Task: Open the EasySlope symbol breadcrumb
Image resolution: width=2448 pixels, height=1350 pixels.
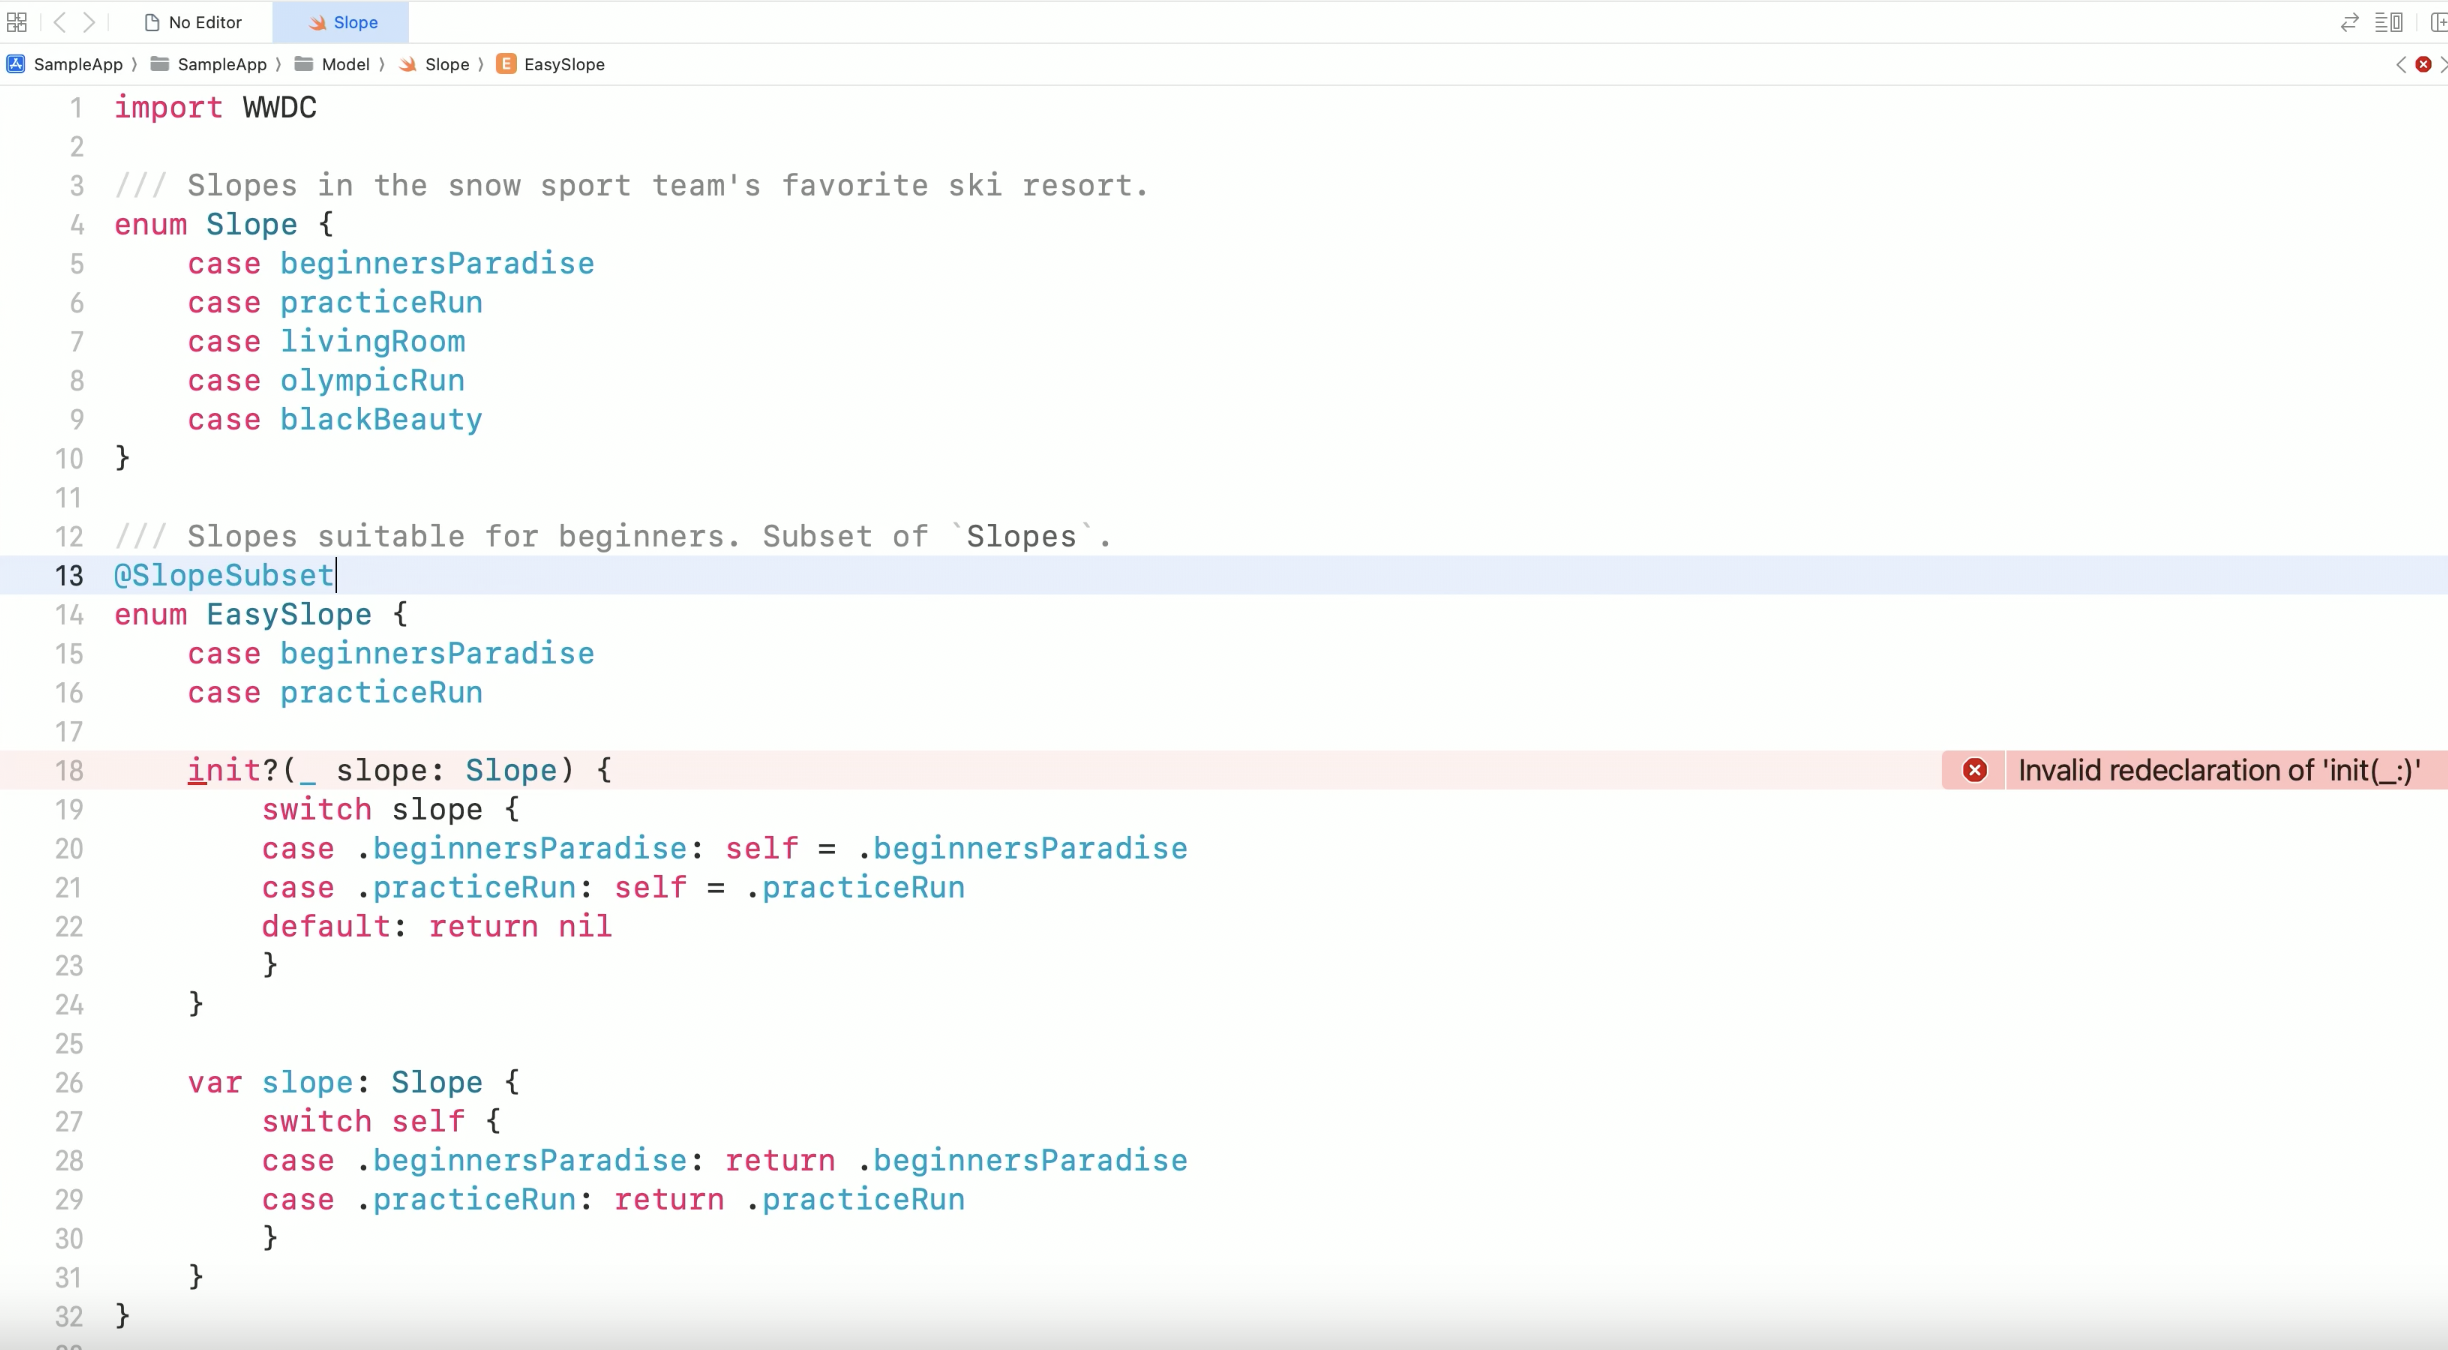Action: coord(552,64)
